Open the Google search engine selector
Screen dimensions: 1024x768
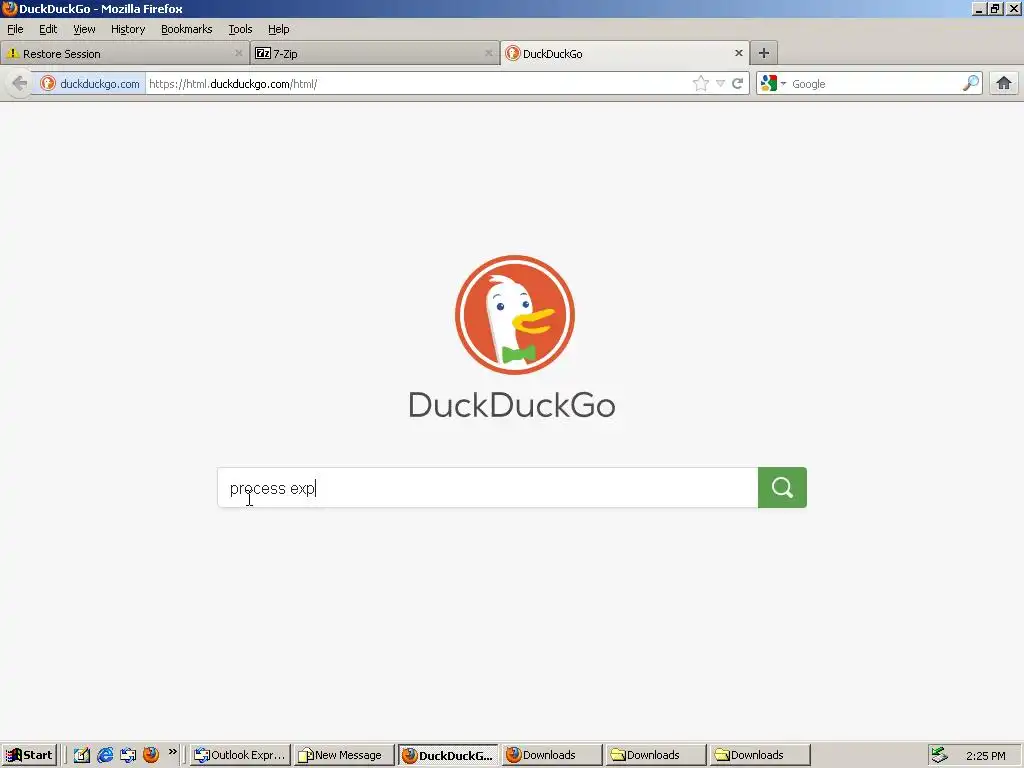[x=773, y=84]
